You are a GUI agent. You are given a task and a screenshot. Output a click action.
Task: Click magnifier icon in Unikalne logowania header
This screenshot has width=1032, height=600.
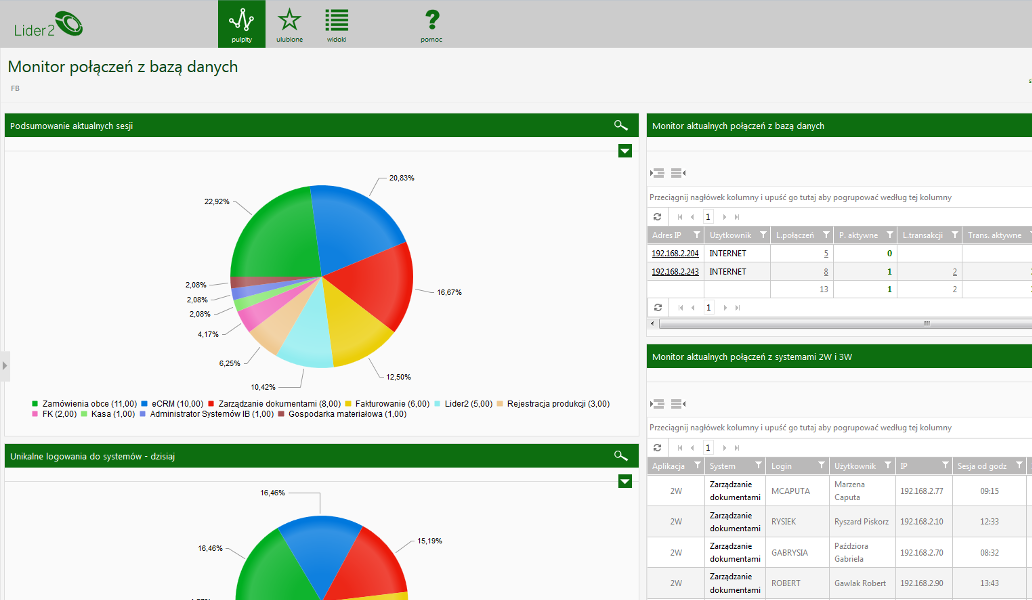click(x=621, y=455)
